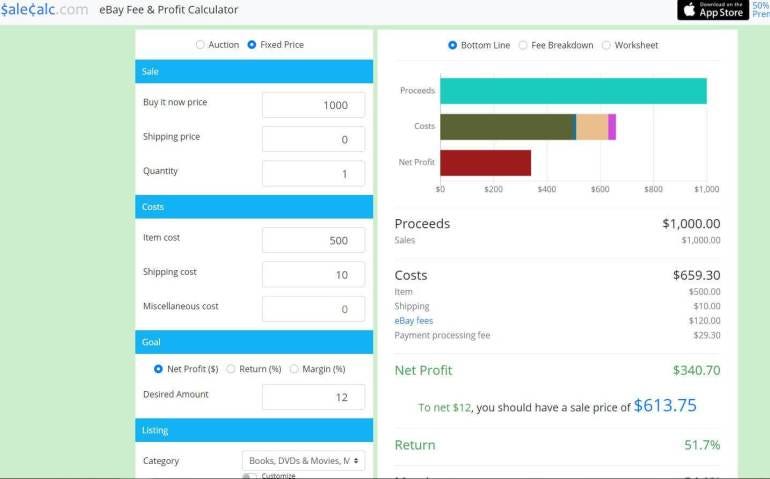This screenshot has height=479, width=770.
Task: Click the red Net Profit chart bar
Action: tap(485, 163)
